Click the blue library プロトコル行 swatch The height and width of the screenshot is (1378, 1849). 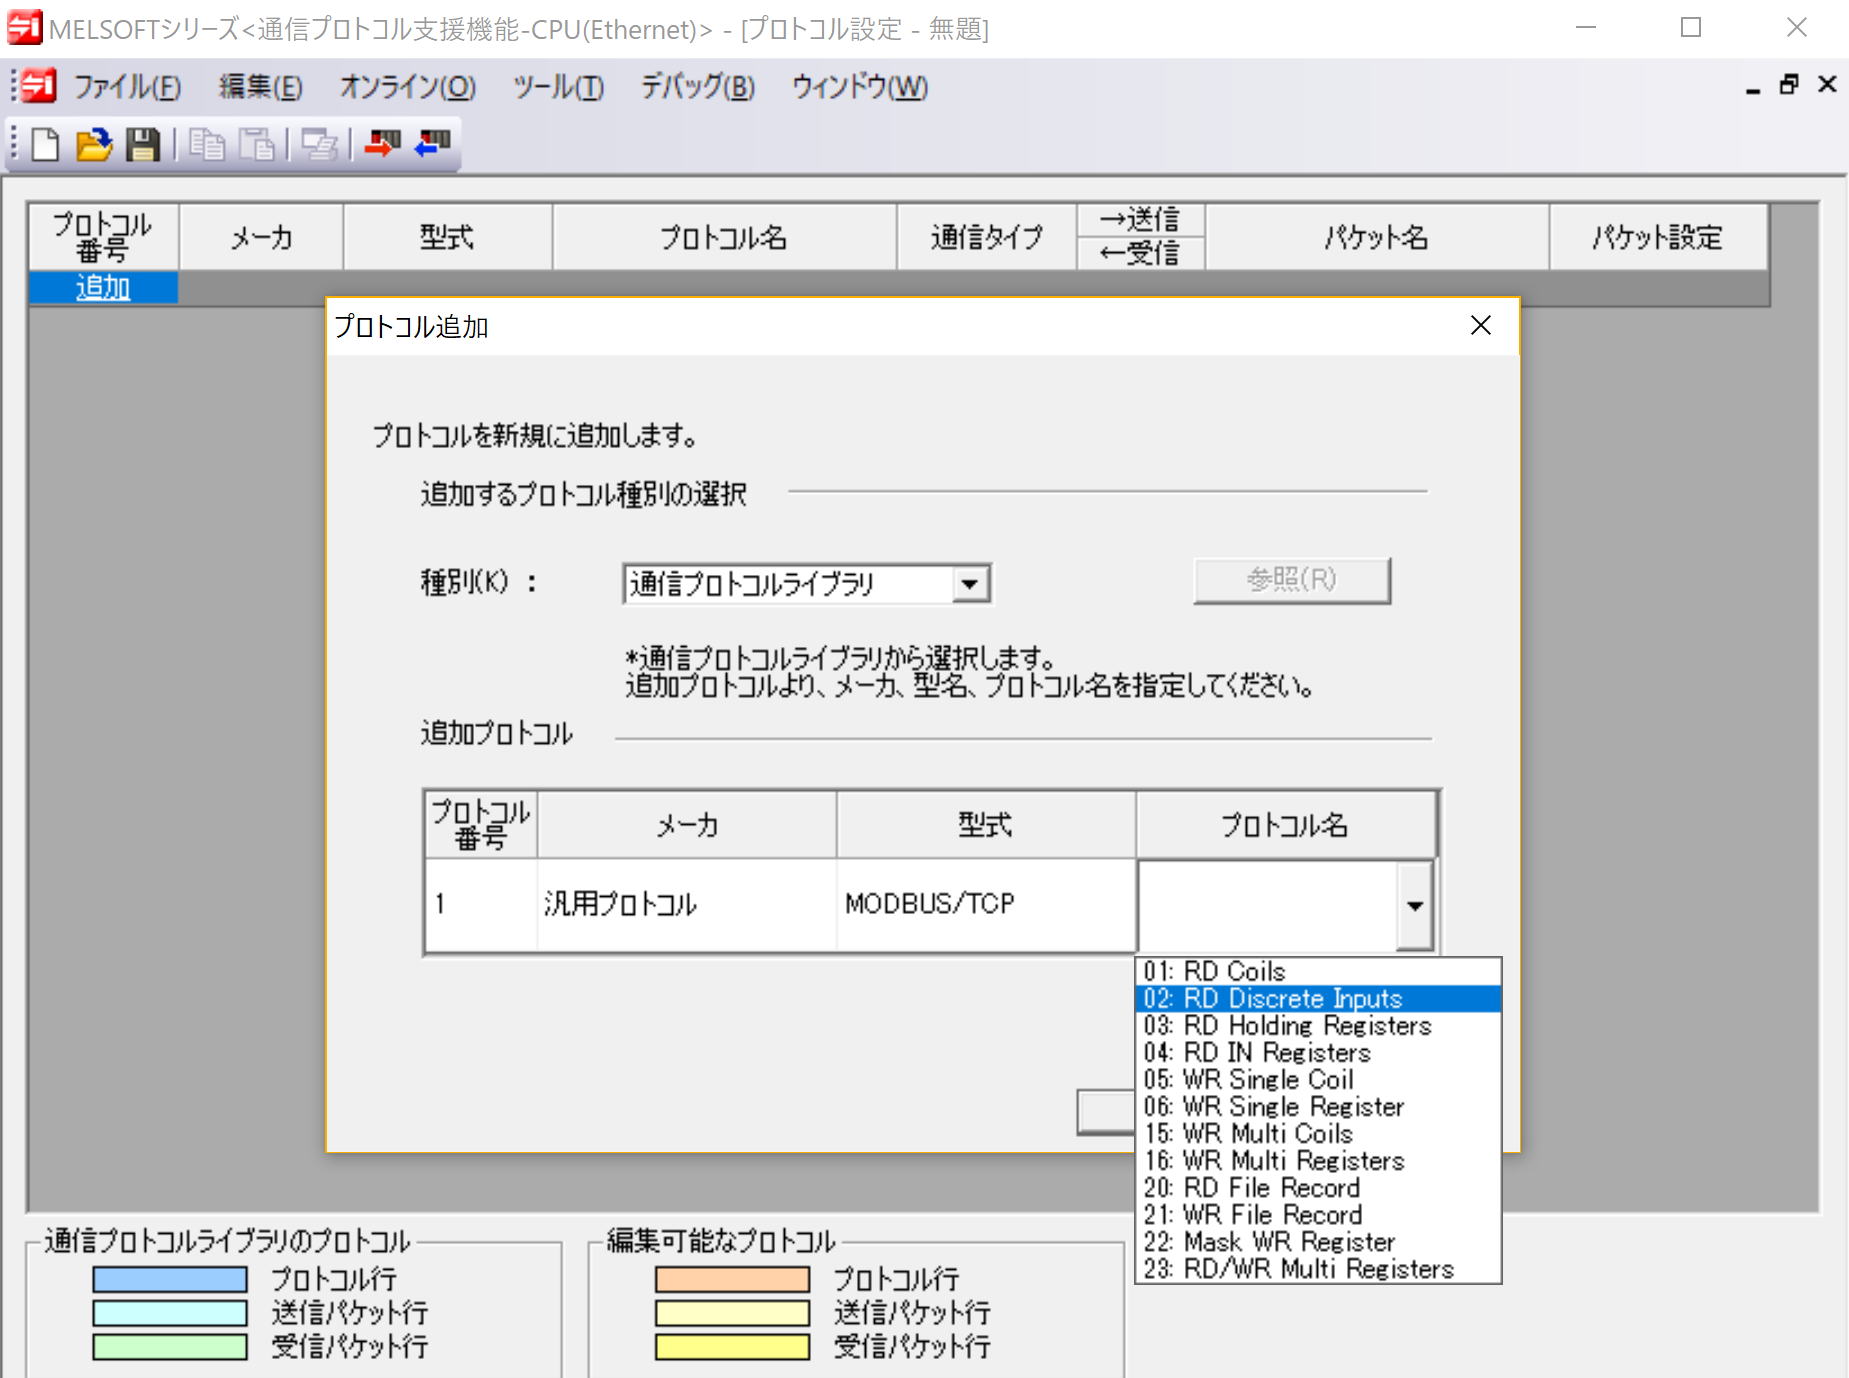click(x=170, y=1279)
